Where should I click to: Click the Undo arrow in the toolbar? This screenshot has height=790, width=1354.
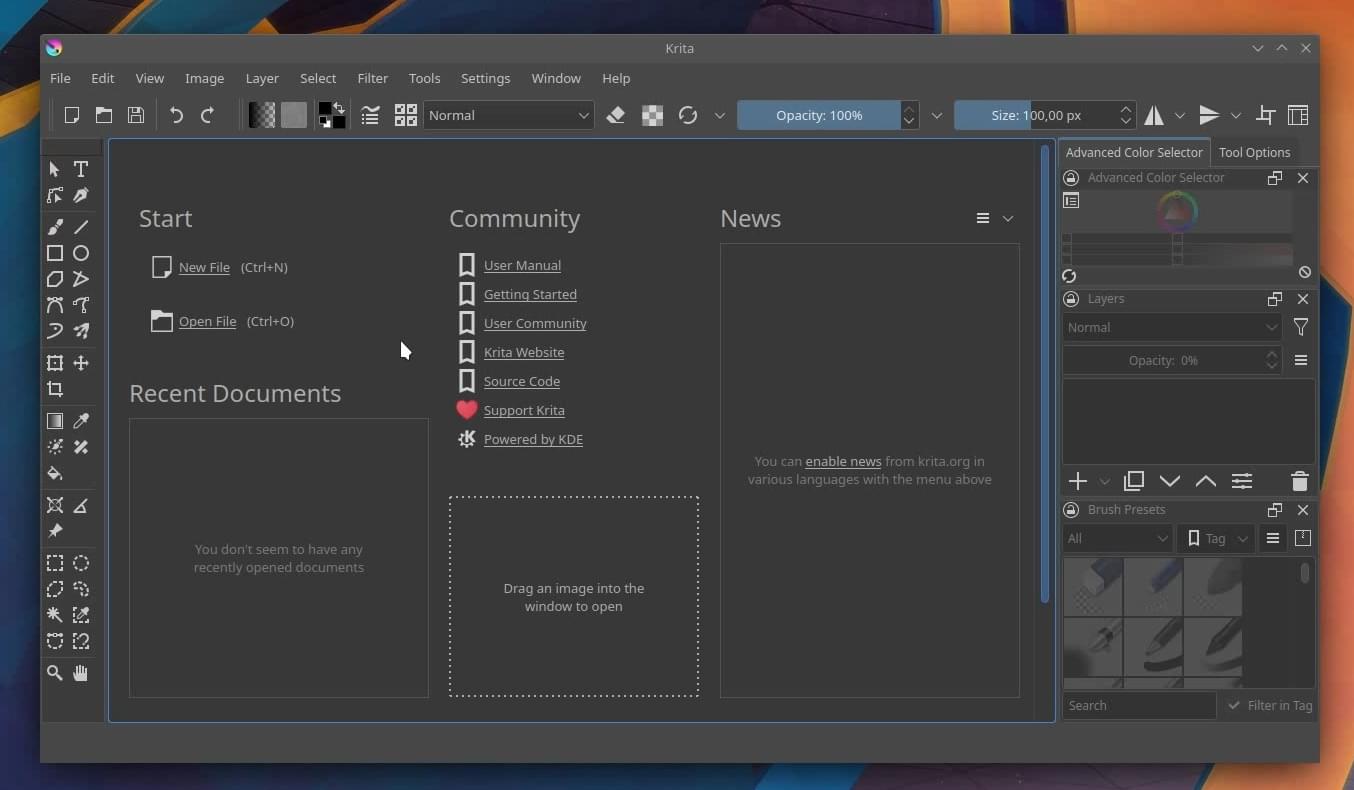176,115
